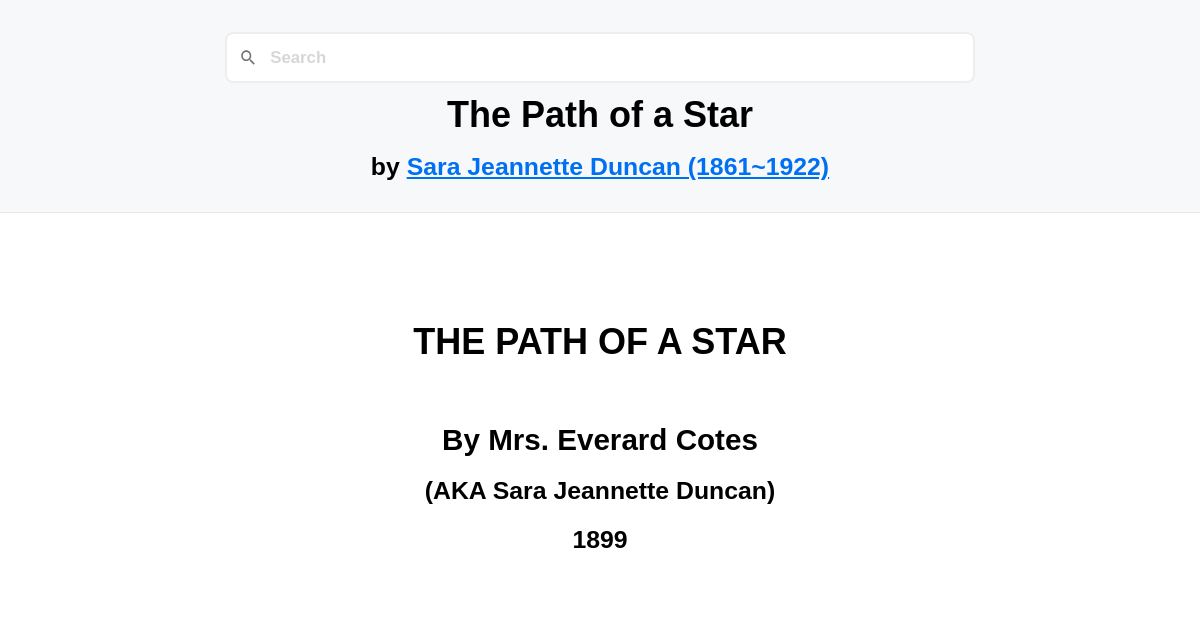Viewport: 1200px width, 628px height.
Task: Click the Search placeholder text
Action: pos(298,57)
